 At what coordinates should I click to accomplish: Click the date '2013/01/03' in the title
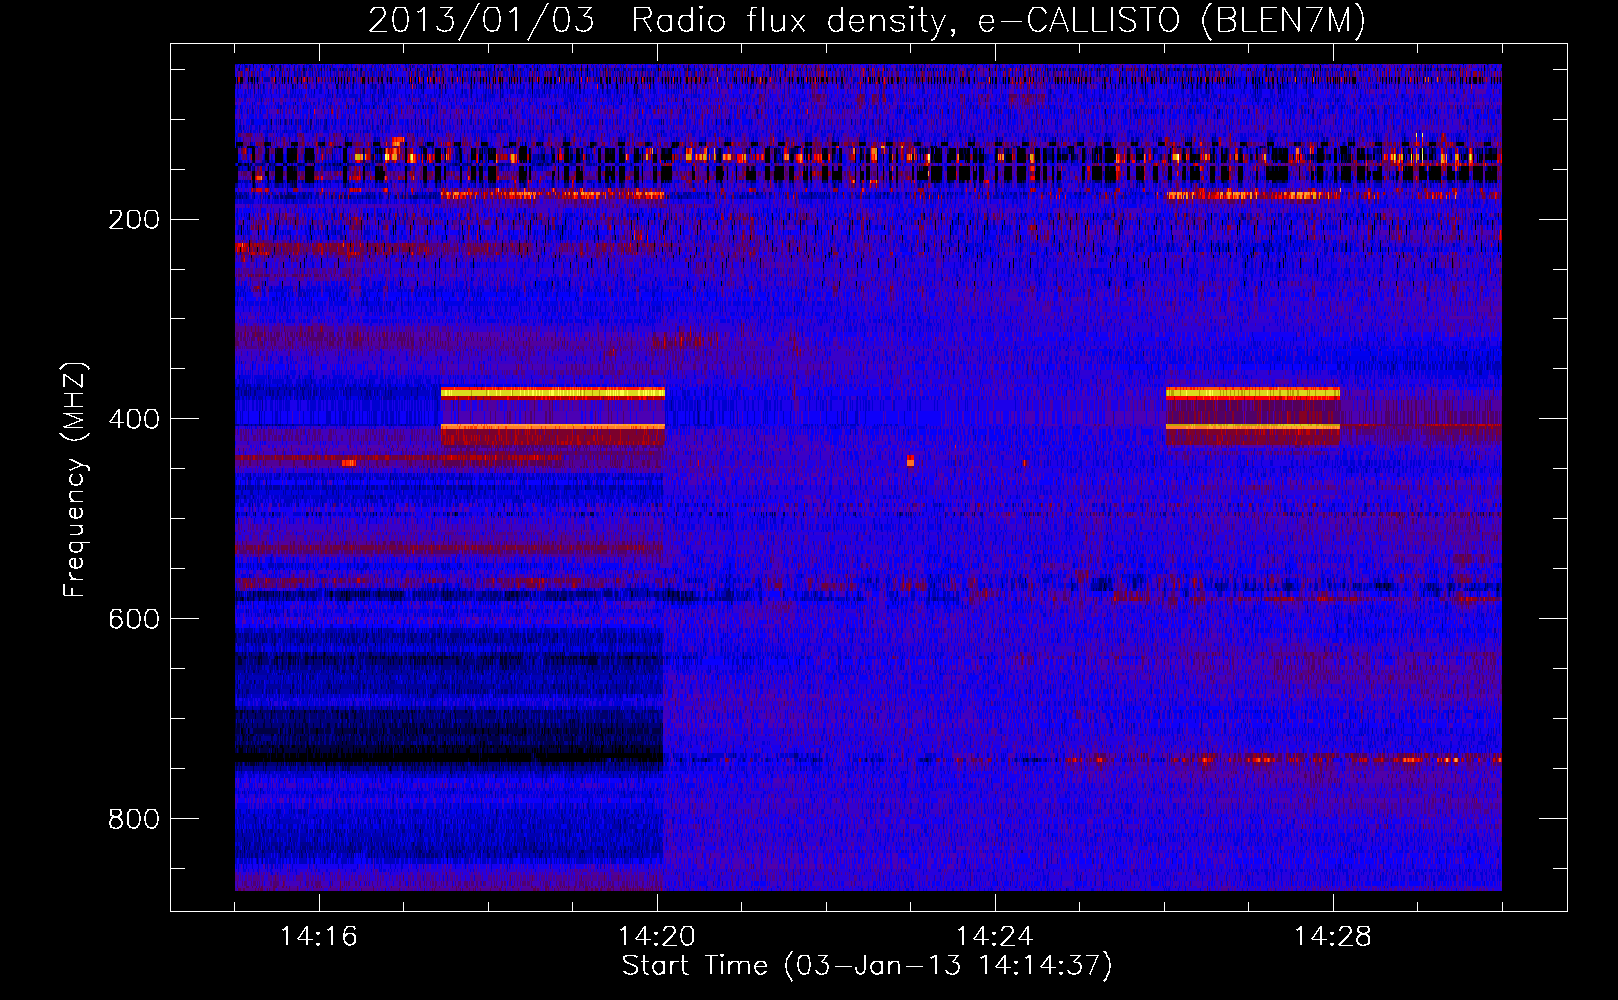pyautogui.click(x=481, y=21)
